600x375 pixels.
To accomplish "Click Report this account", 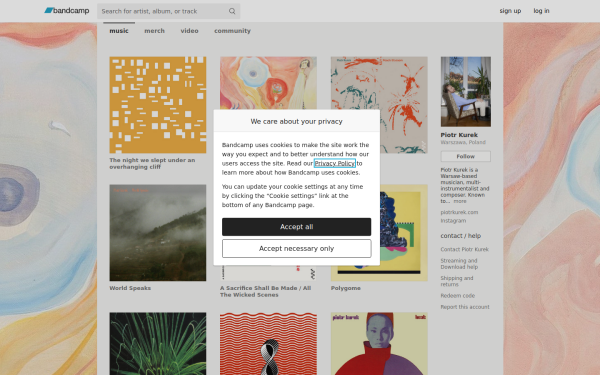I will point(465,307).
